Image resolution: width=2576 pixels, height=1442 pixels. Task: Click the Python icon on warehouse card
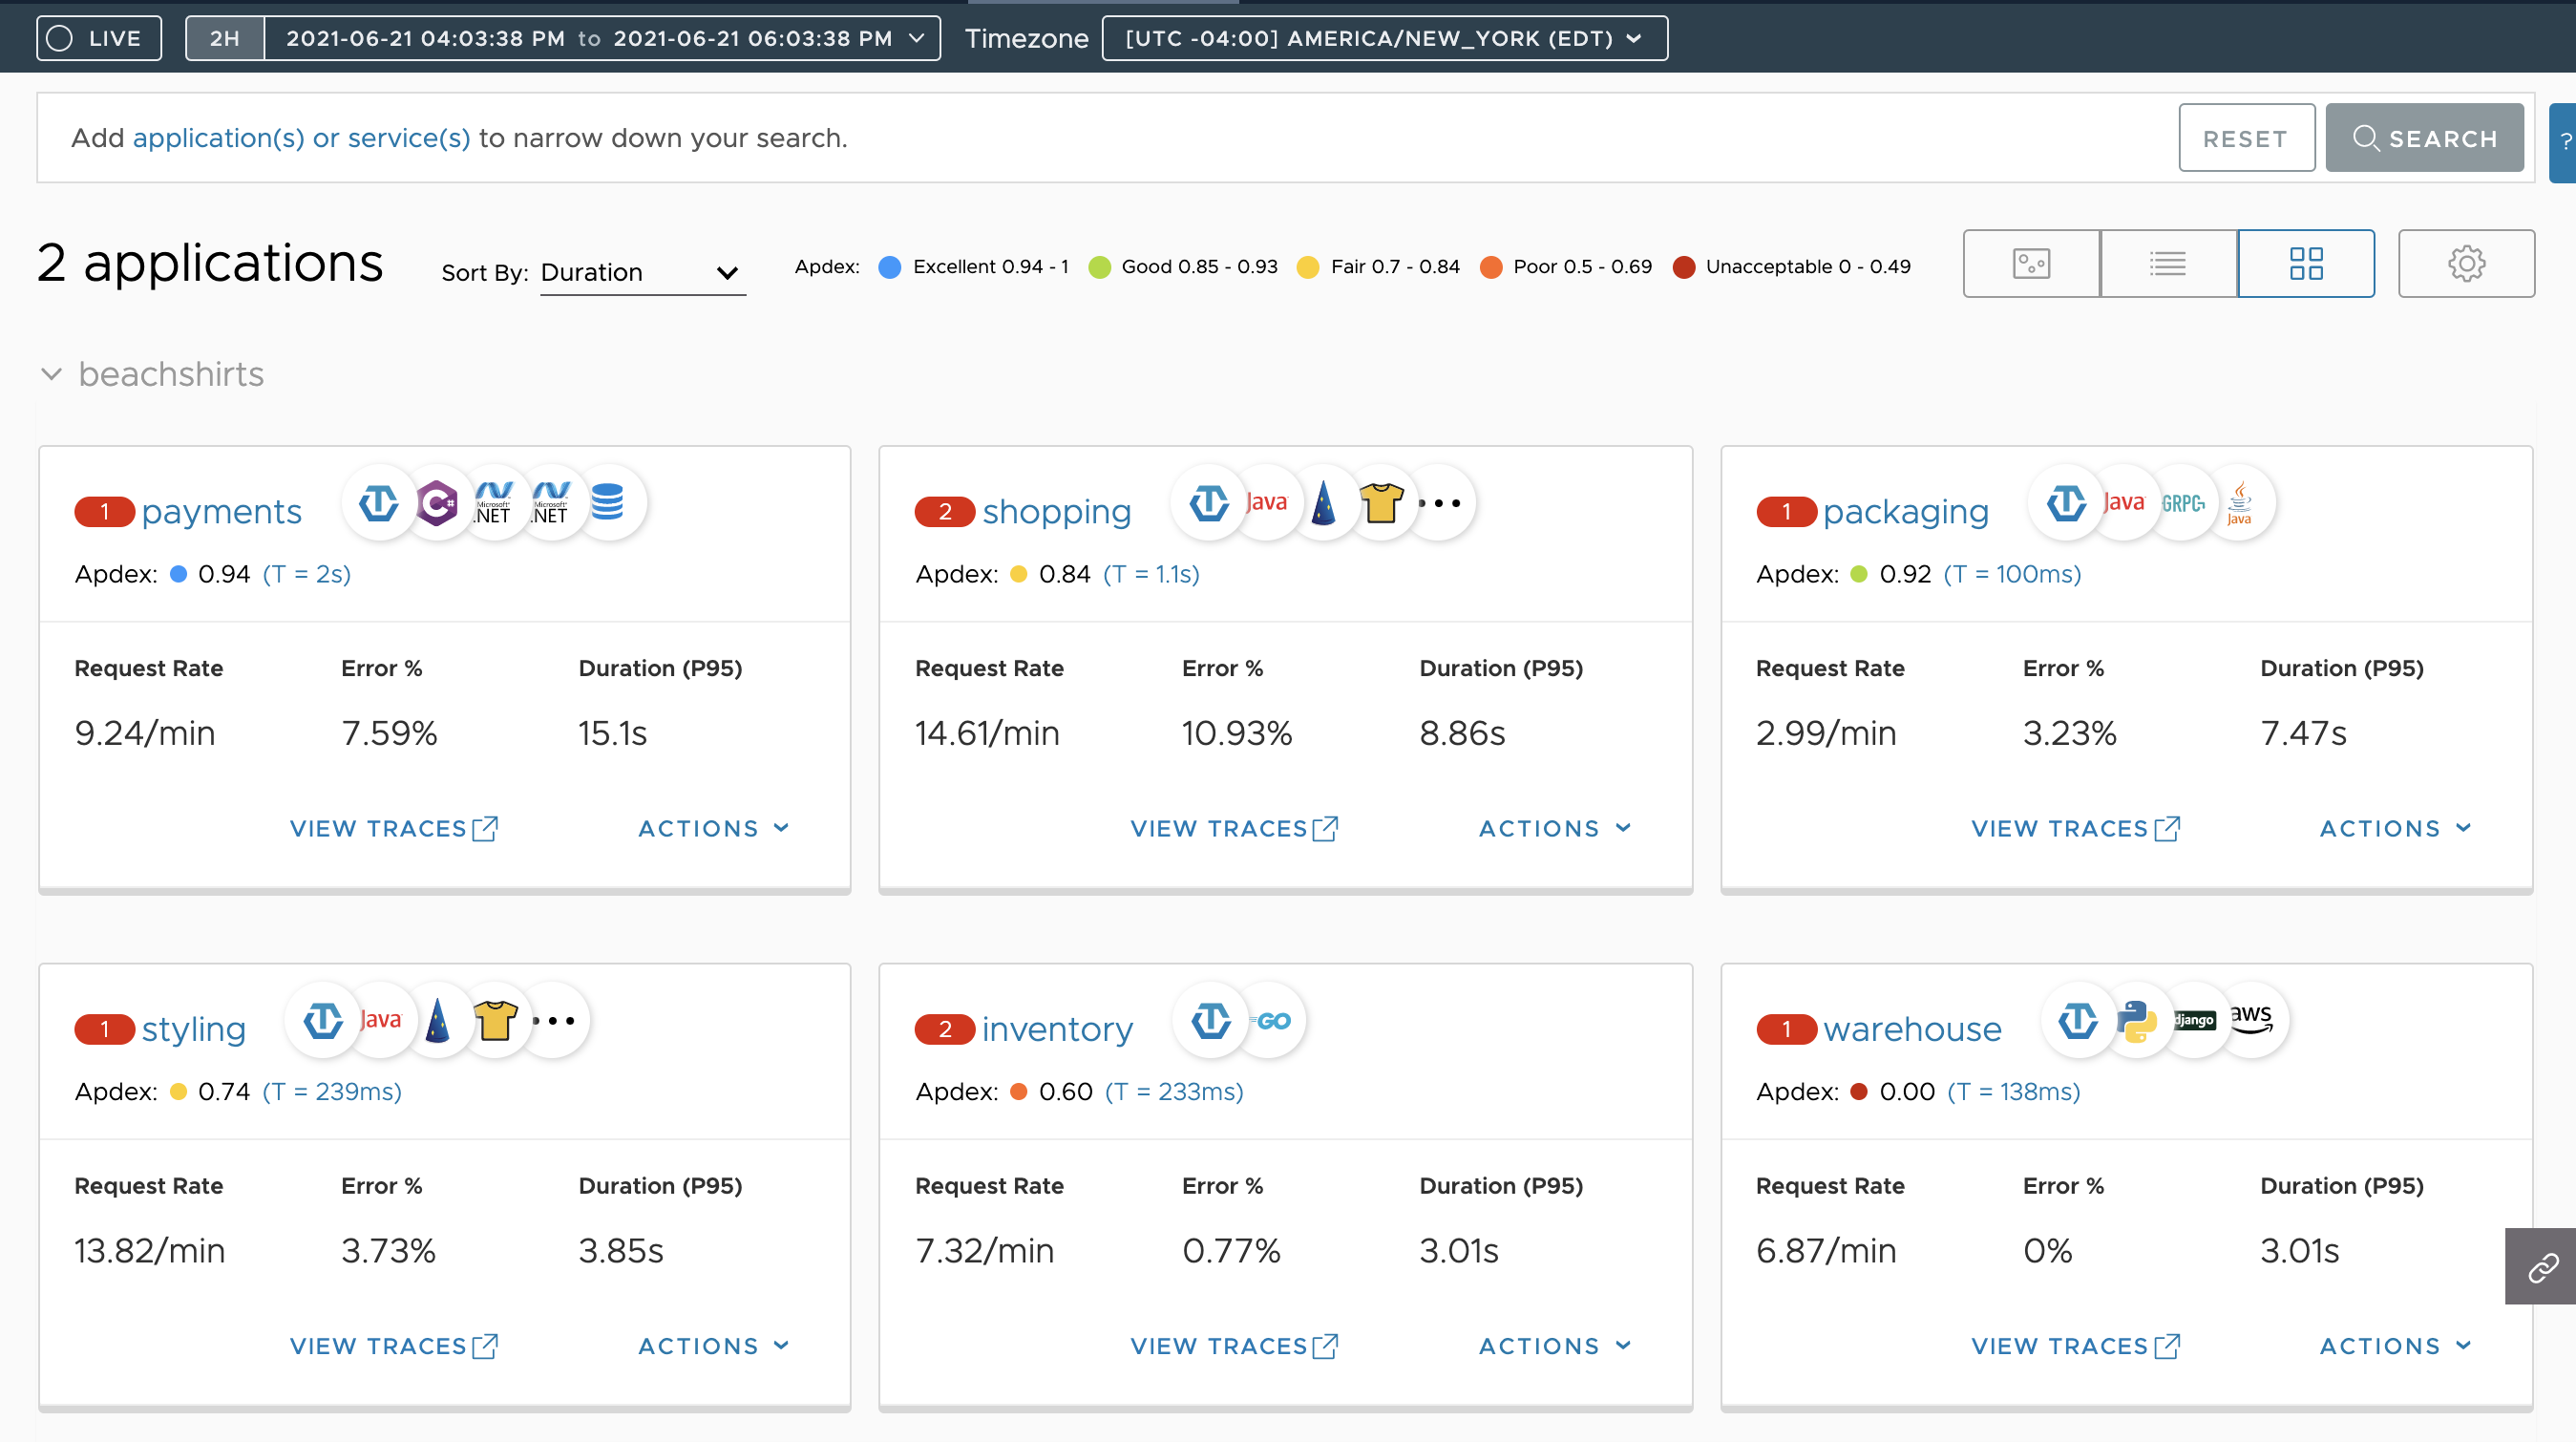click(x=2136, y=1021)
